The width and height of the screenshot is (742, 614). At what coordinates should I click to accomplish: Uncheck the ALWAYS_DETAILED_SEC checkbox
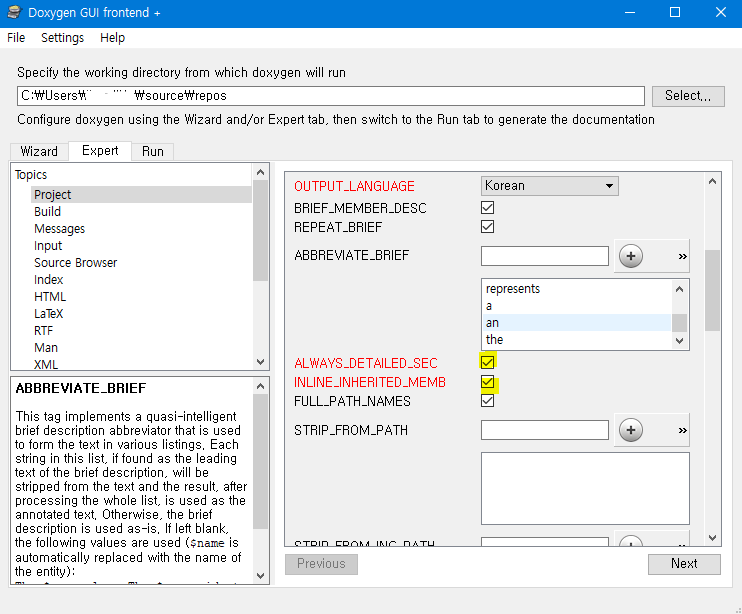pyautogui.click(x=487, y=362)
